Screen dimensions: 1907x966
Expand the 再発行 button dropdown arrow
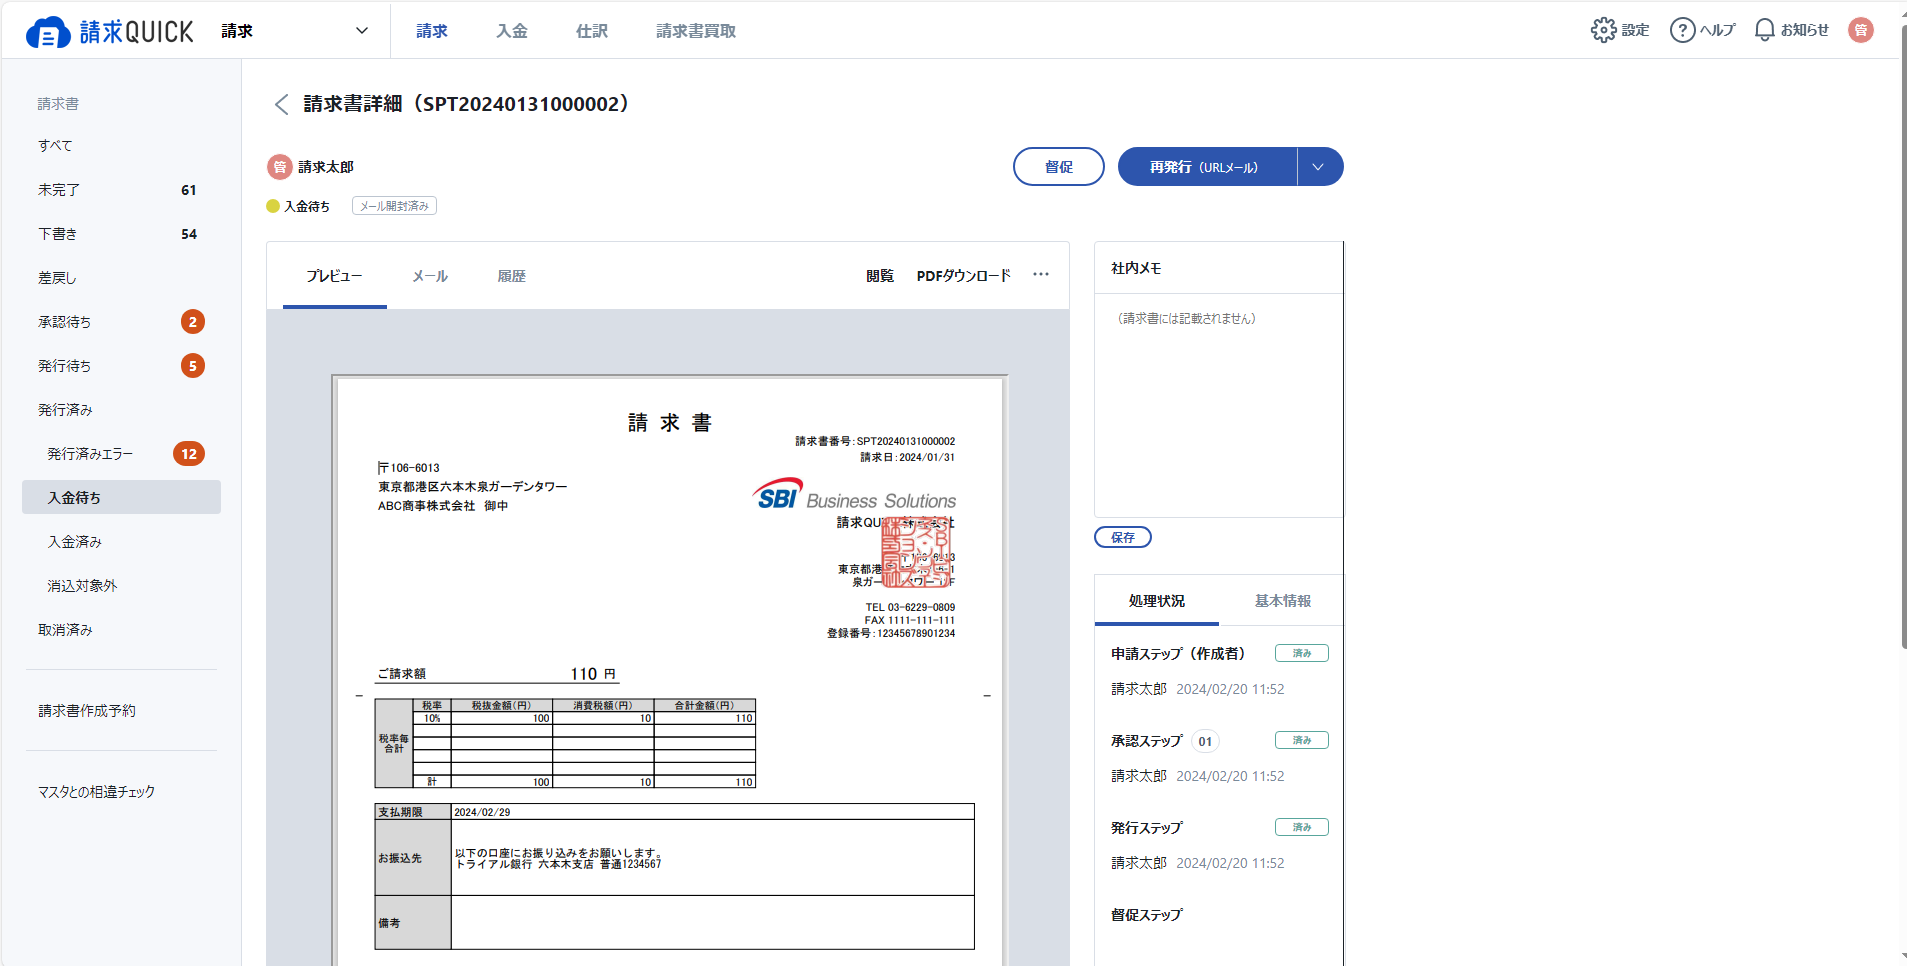pyautogui.click(x=1318, y=167)
